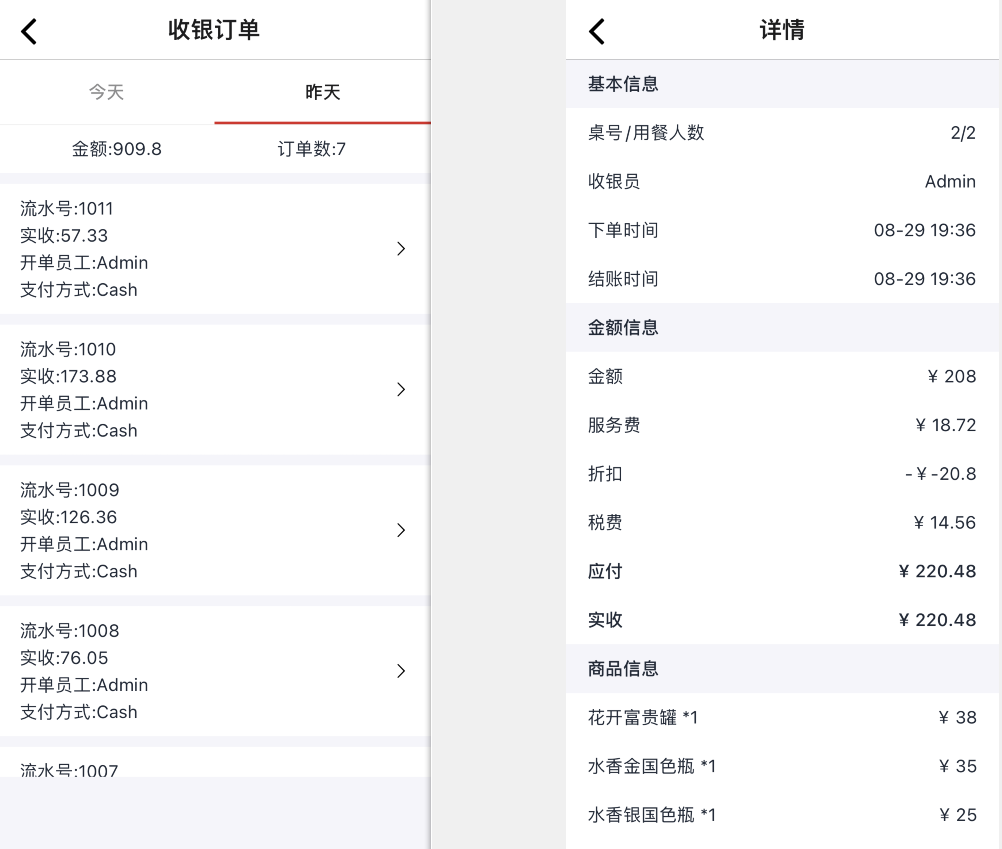The image size is (1002, 849).
Task: Click the chevron beside order 1008
Action: coord(401,671)
